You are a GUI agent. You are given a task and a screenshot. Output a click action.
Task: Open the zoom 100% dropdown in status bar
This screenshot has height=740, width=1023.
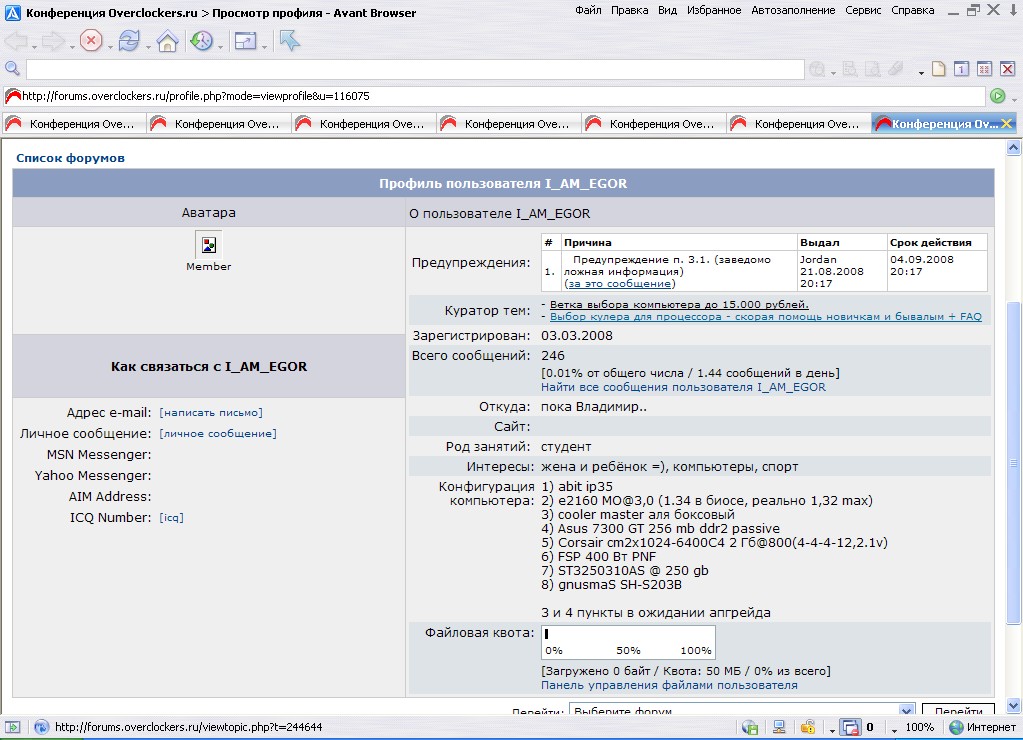point(894,730)
